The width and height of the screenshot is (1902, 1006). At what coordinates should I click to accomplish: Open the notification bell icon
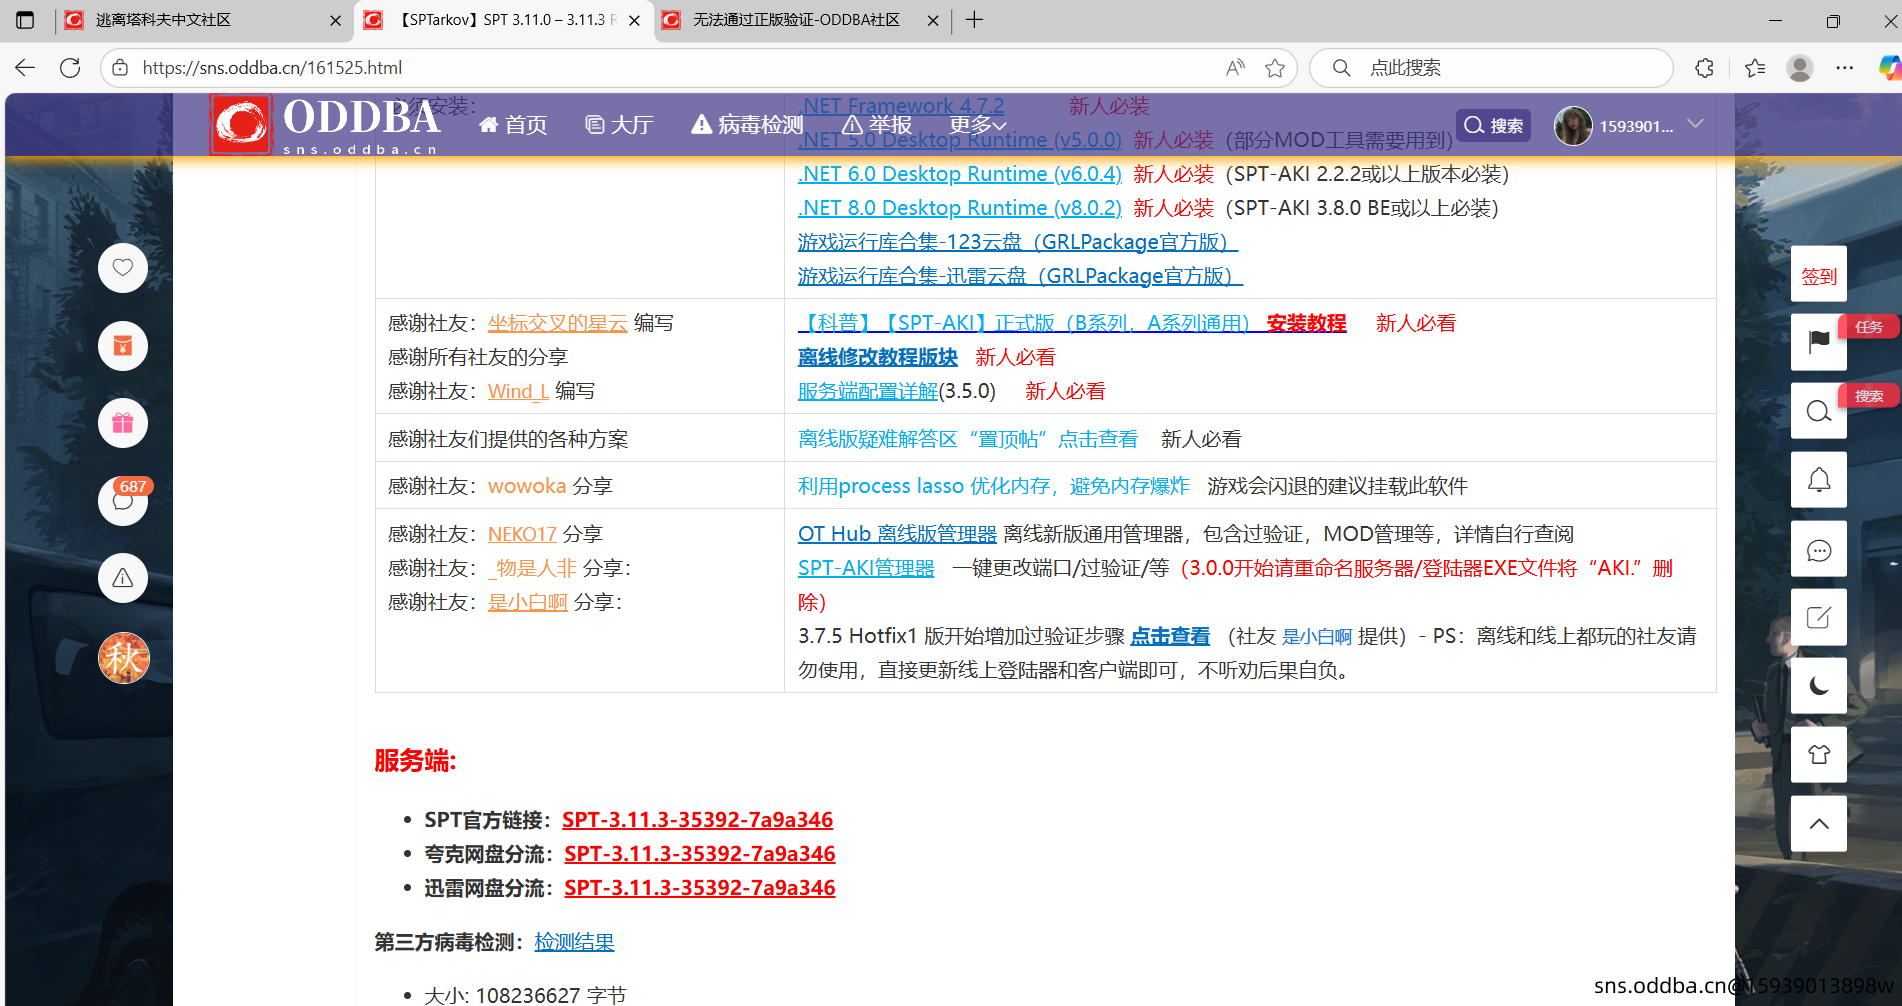tap(1818, 480)
